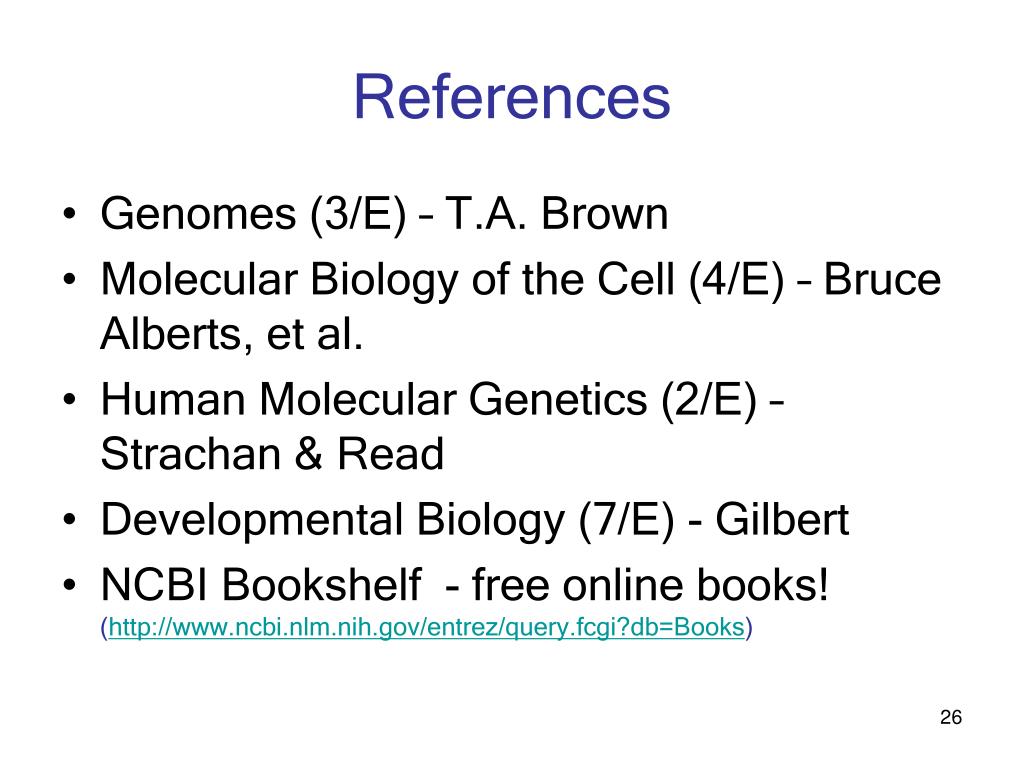This screenshot has width=1024, height=768.
Task: Click the word Bruce
Action: 882,280
